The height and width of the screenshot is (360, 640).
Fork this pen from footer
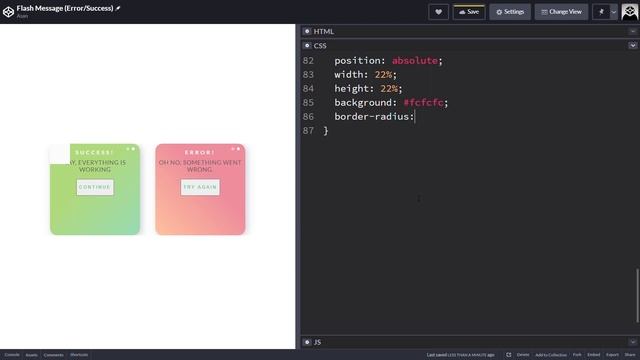click(x=577, y=355)
